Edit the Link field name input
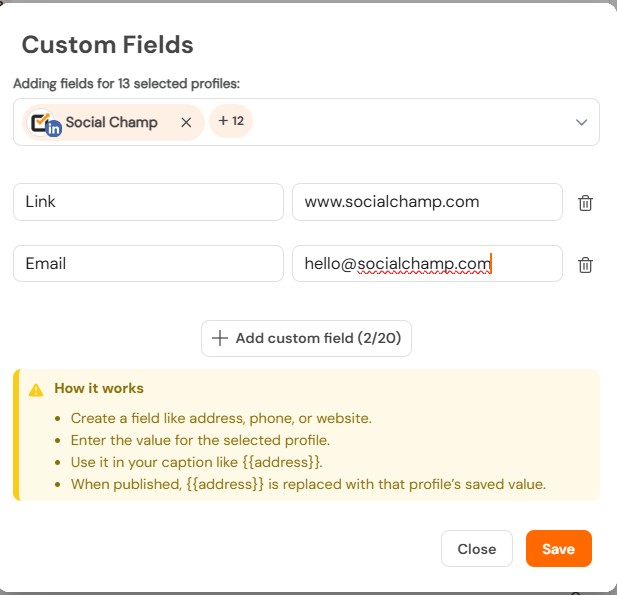This screenshot has height=595, width=617. (148, 202)
